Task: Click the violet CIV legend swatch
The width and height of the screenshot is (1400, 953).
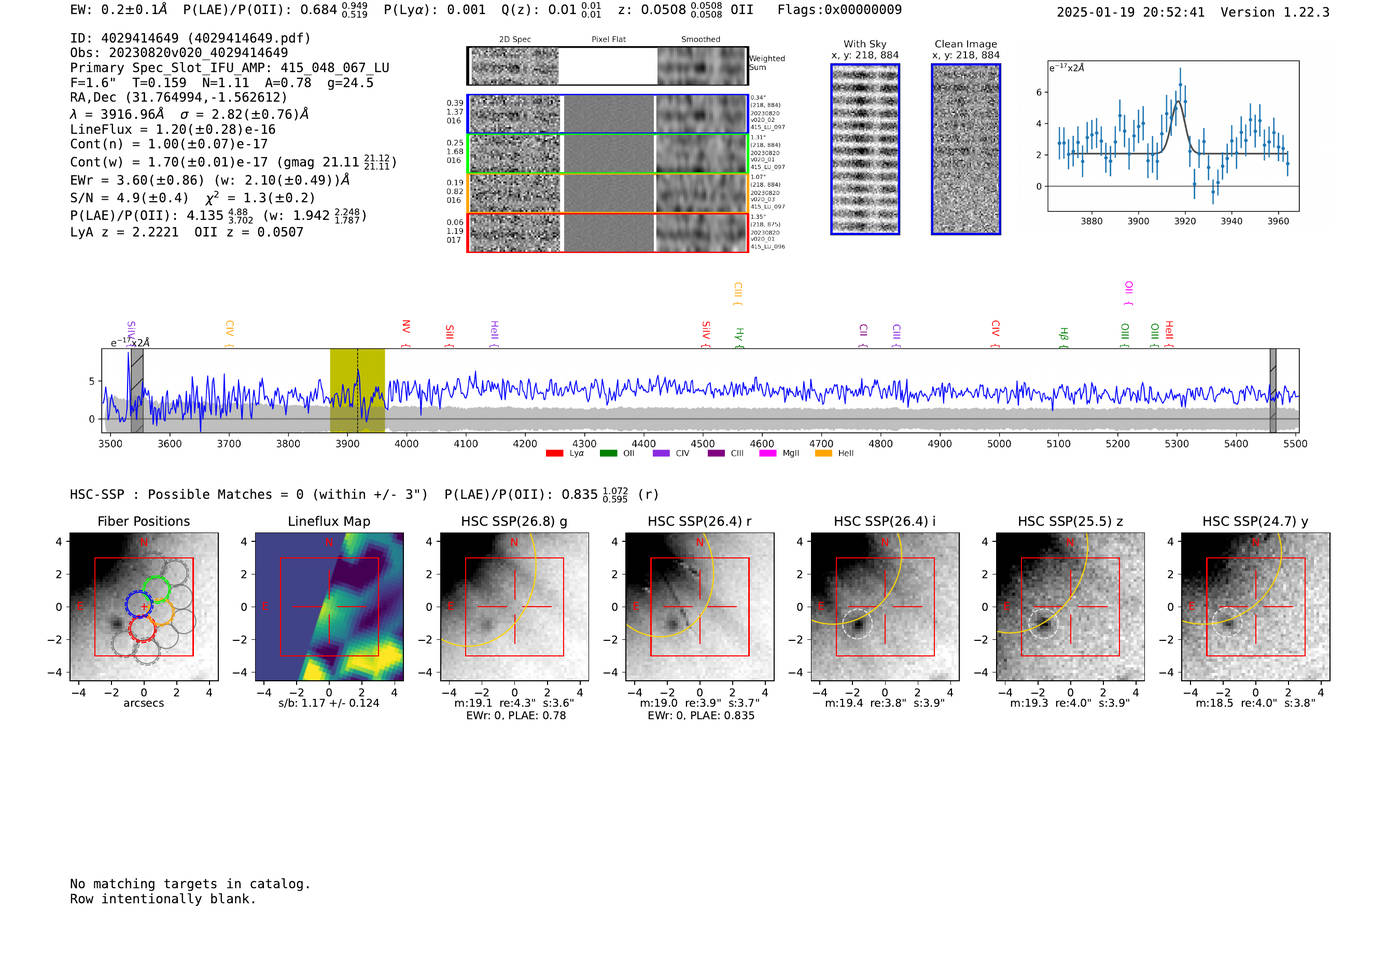Action: [661, 453]
